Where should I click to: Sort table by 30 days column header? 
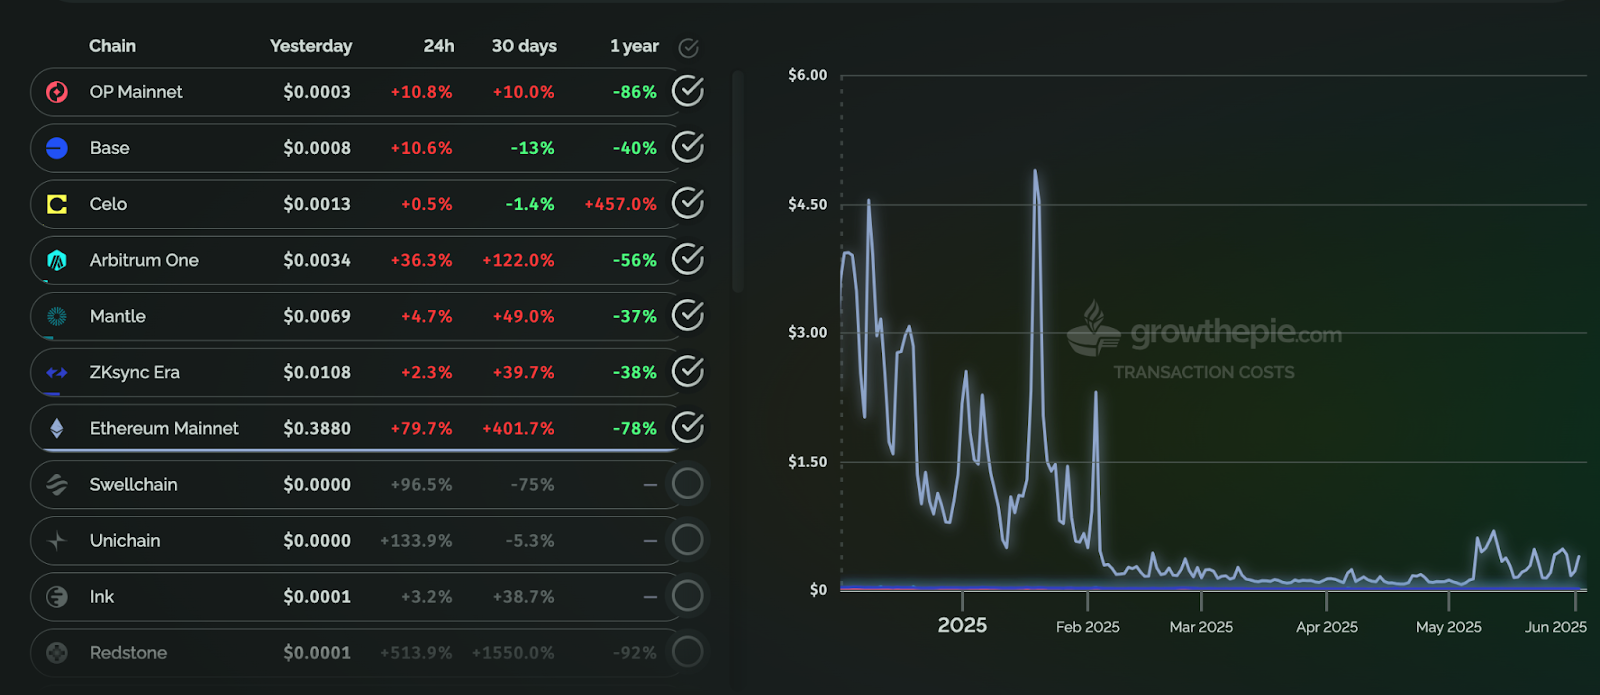(524, 46)
